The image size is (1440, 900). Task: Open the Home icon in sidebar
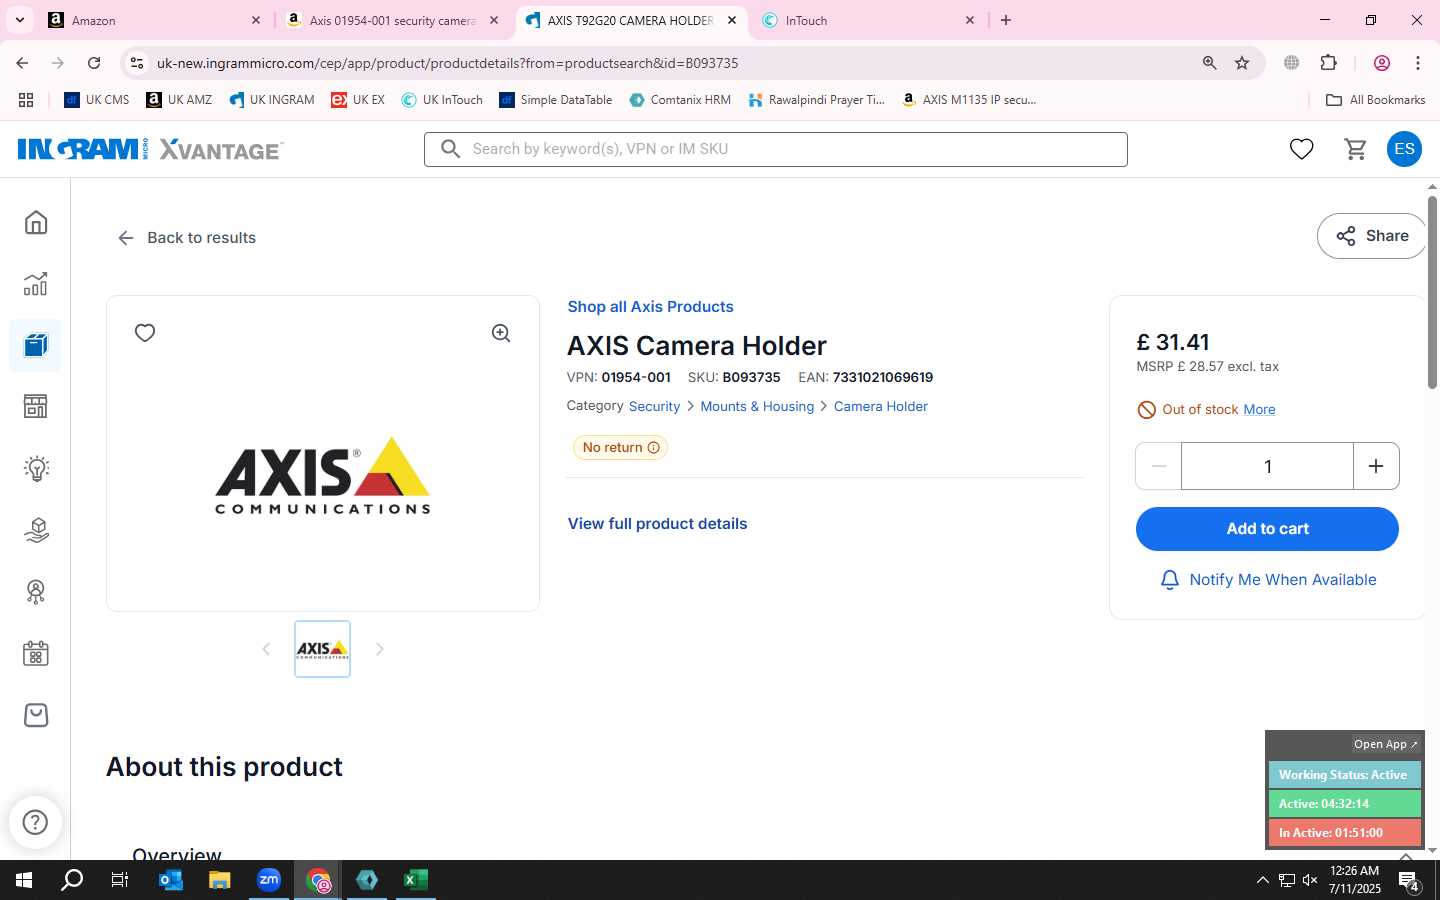(x=36, y=222)
